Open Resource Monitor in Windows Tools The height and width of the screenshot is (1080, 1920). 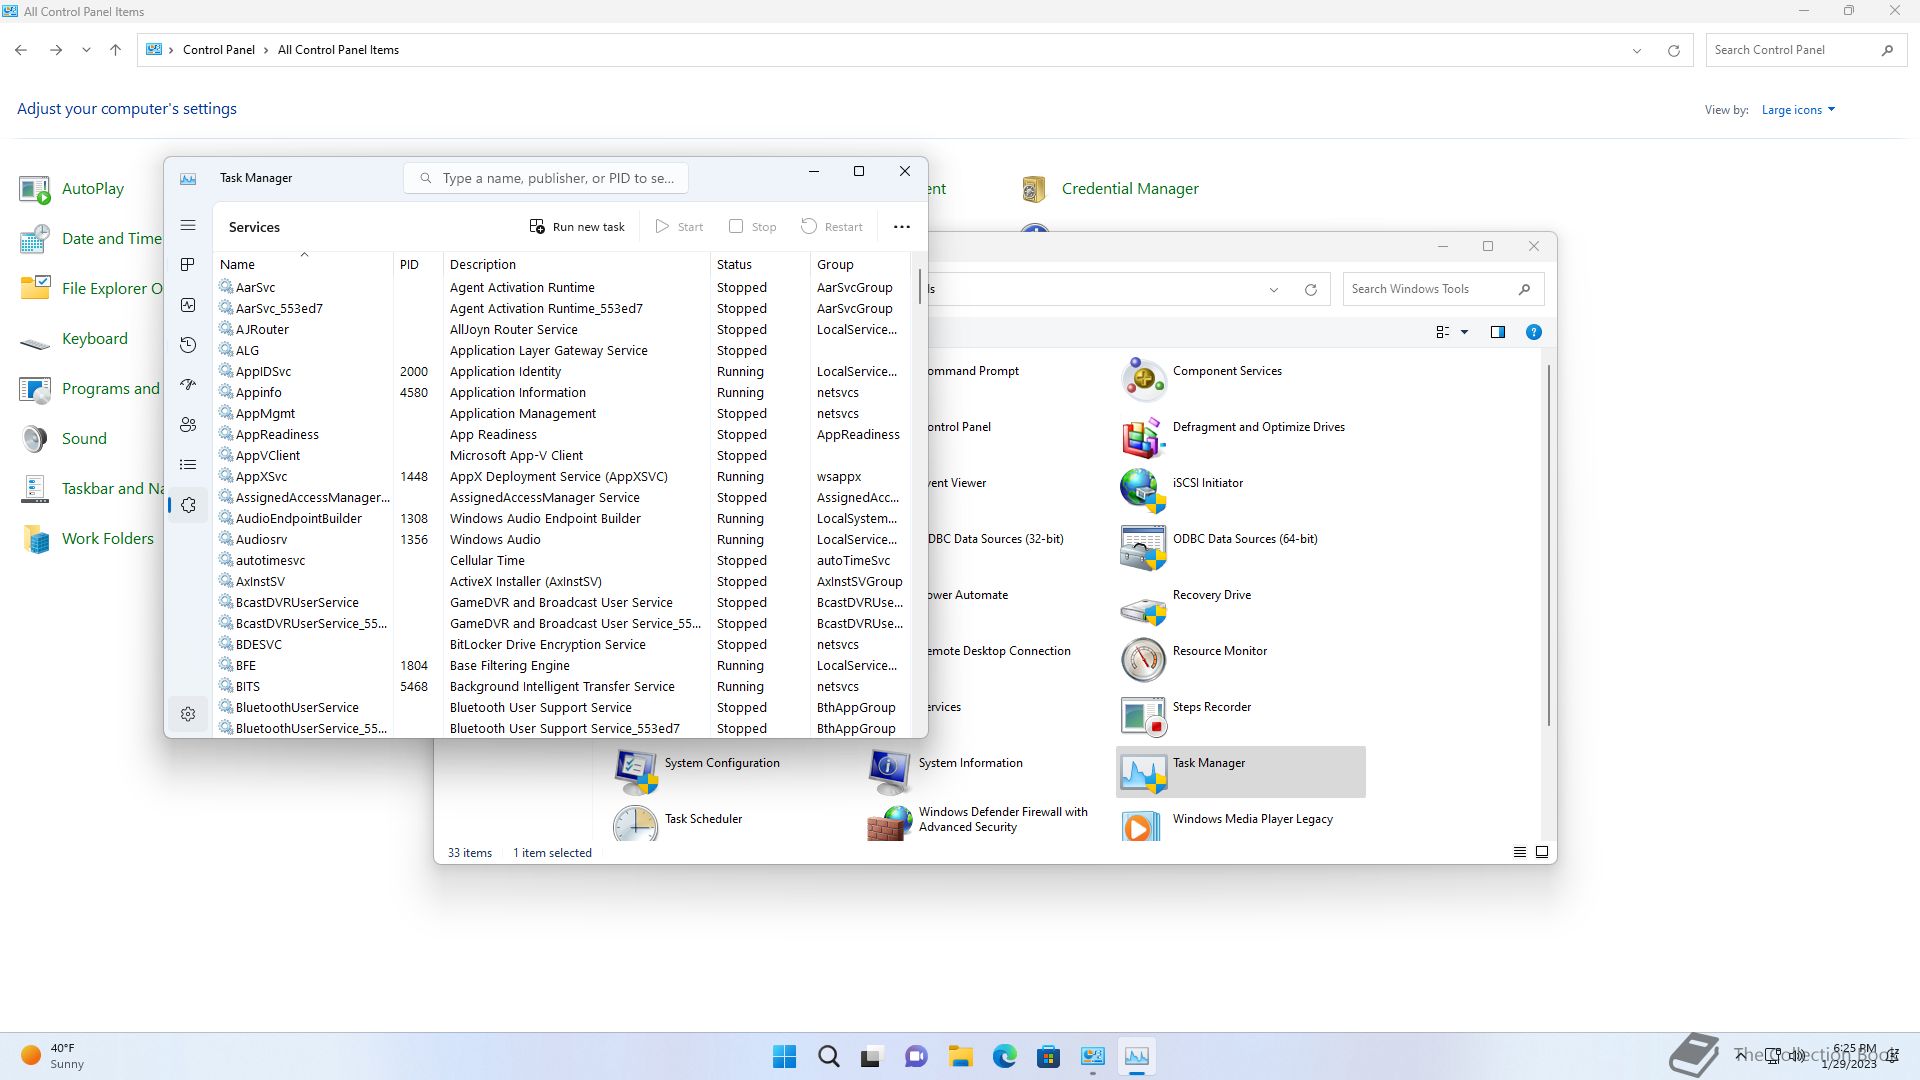[1219, 651]
